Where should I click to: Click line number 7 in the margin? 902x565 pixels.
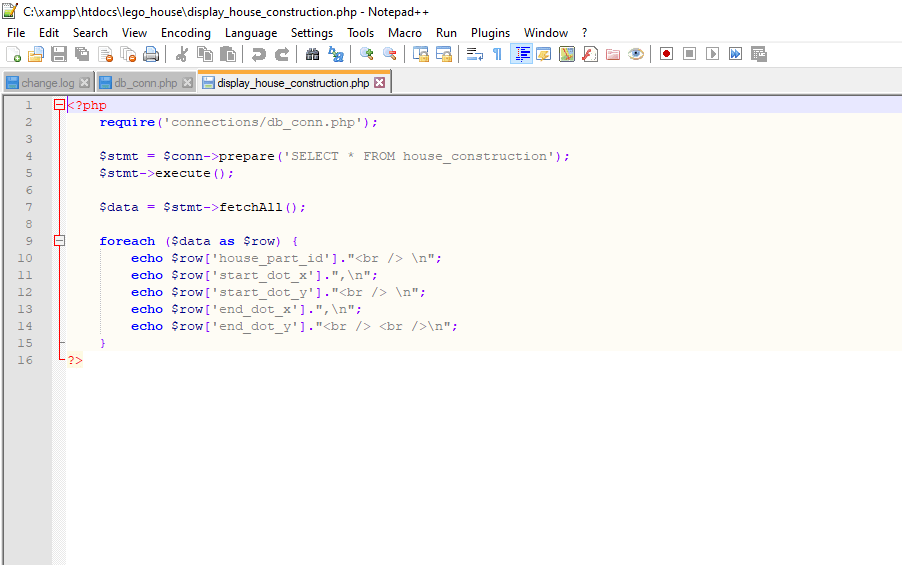click(29, 207)
